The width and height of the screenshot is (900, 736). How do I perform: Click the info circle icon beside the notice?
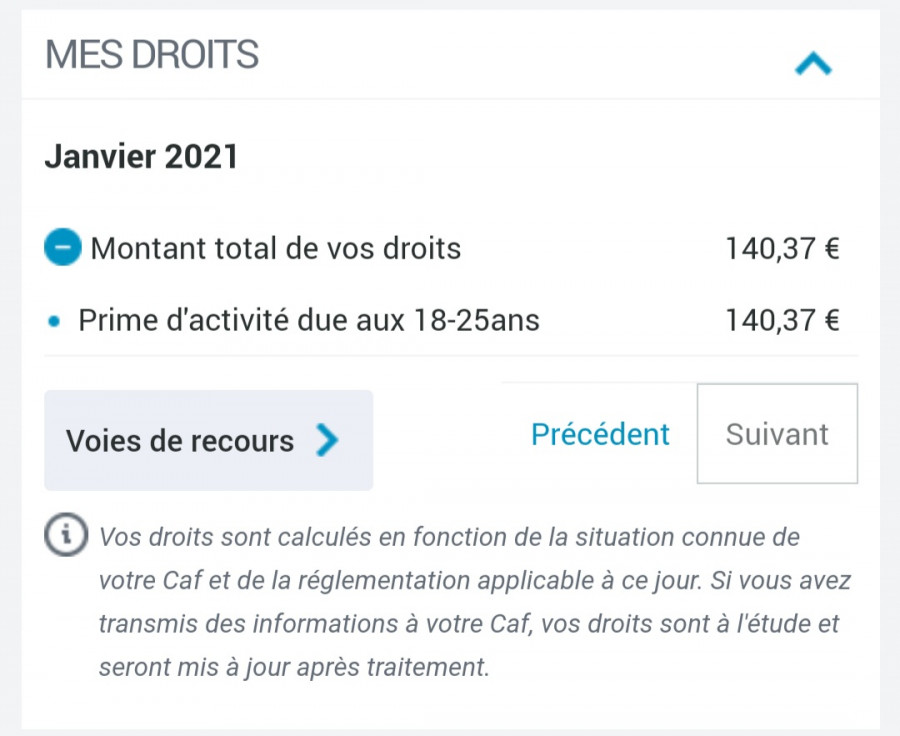point(66,534)
